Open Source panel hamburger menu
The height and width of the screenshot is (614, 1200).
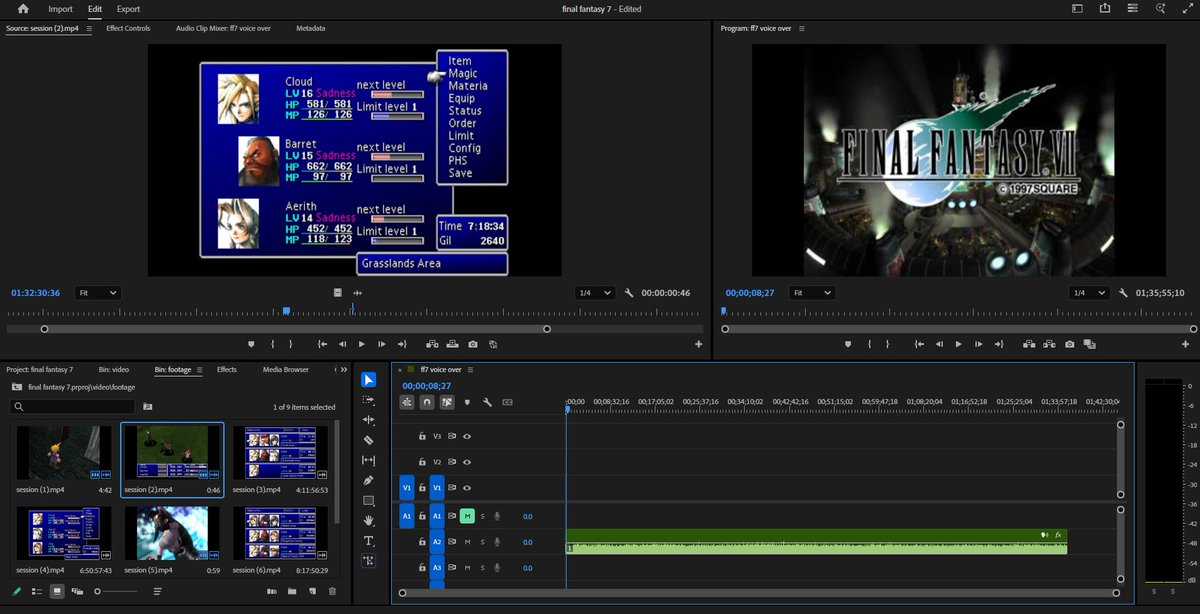(89, 29)
